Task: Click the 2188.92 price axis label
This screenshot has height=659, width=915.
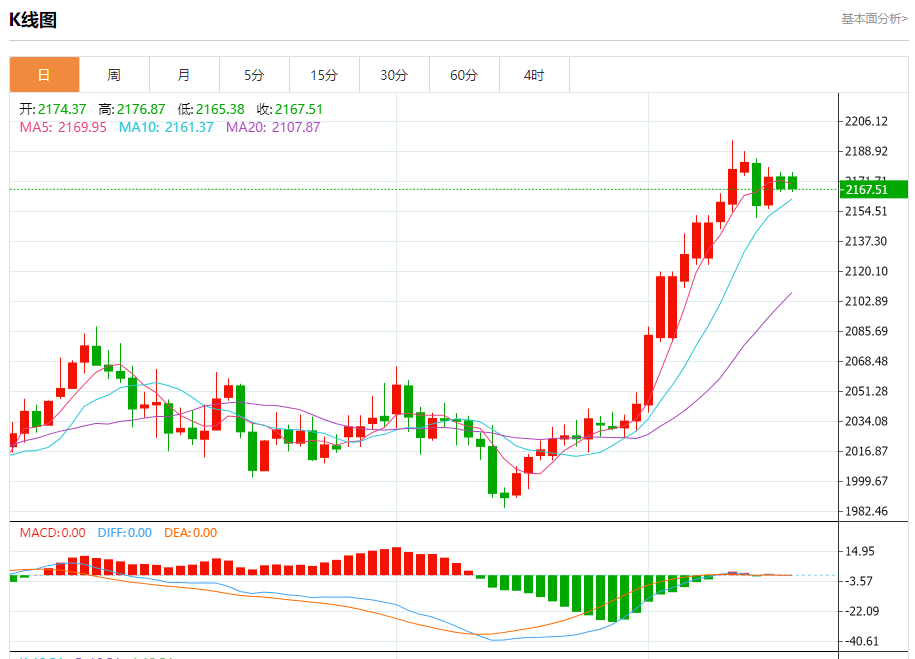Action: [867, 151]
